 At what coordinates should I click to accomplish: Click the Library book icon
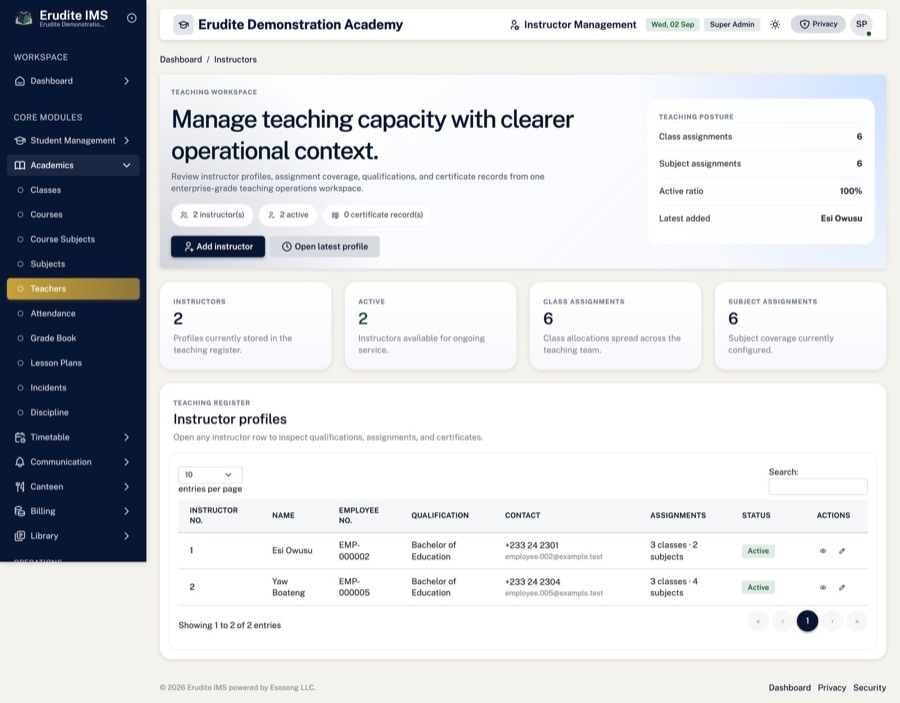pyautogui.click(x=20, y=536)
